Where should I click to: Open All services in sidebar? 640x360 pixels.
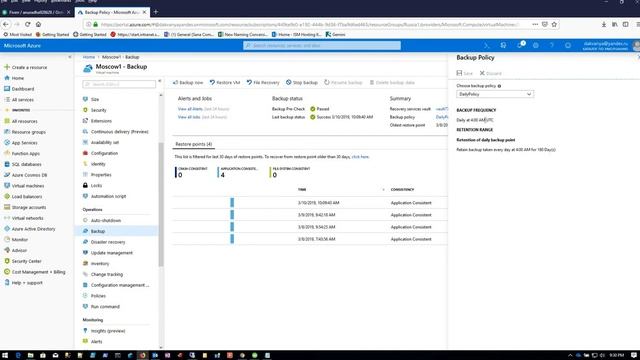click(x=19, y=100)
